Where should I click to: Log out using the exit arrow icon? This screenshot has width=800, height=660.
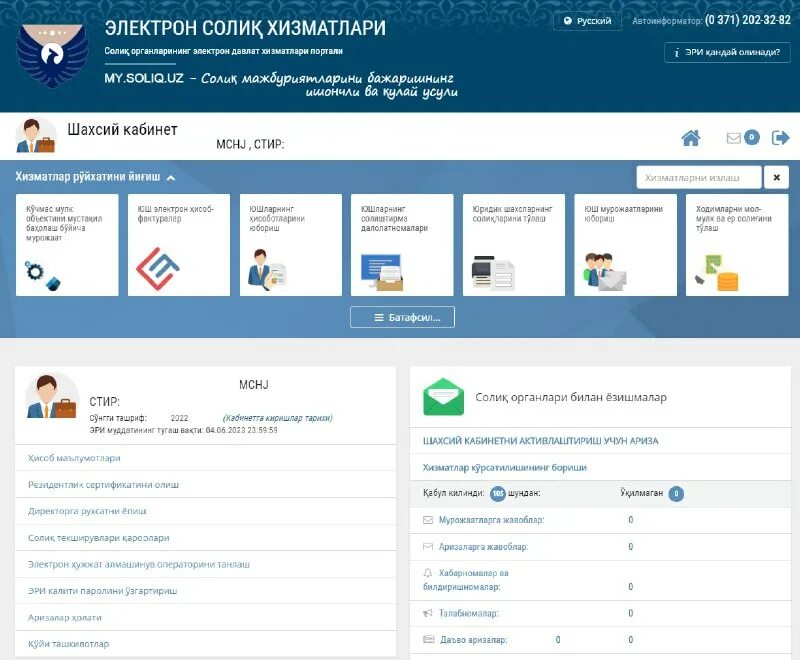780,138
